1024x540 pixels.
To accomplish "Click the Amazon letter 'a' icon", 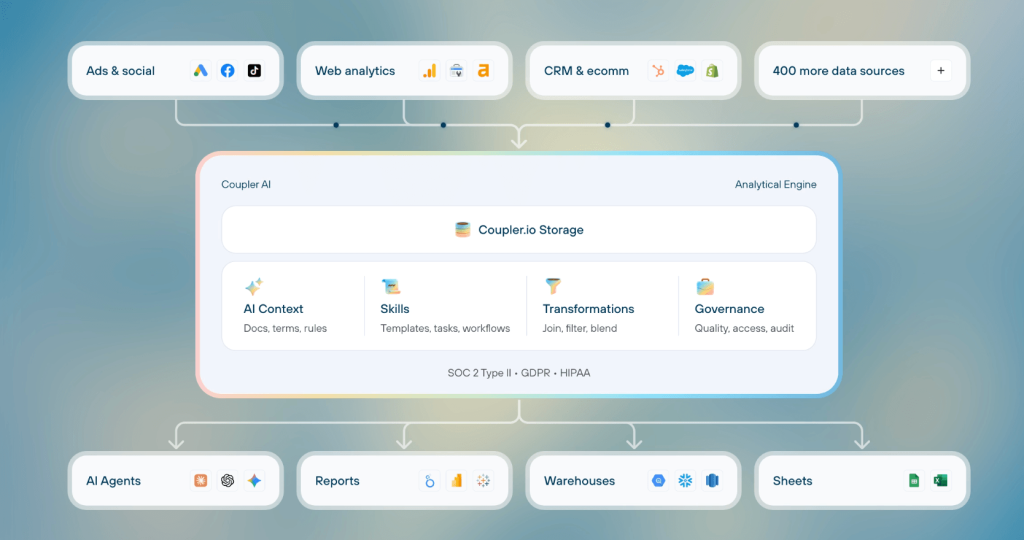I will pos(483,71).
